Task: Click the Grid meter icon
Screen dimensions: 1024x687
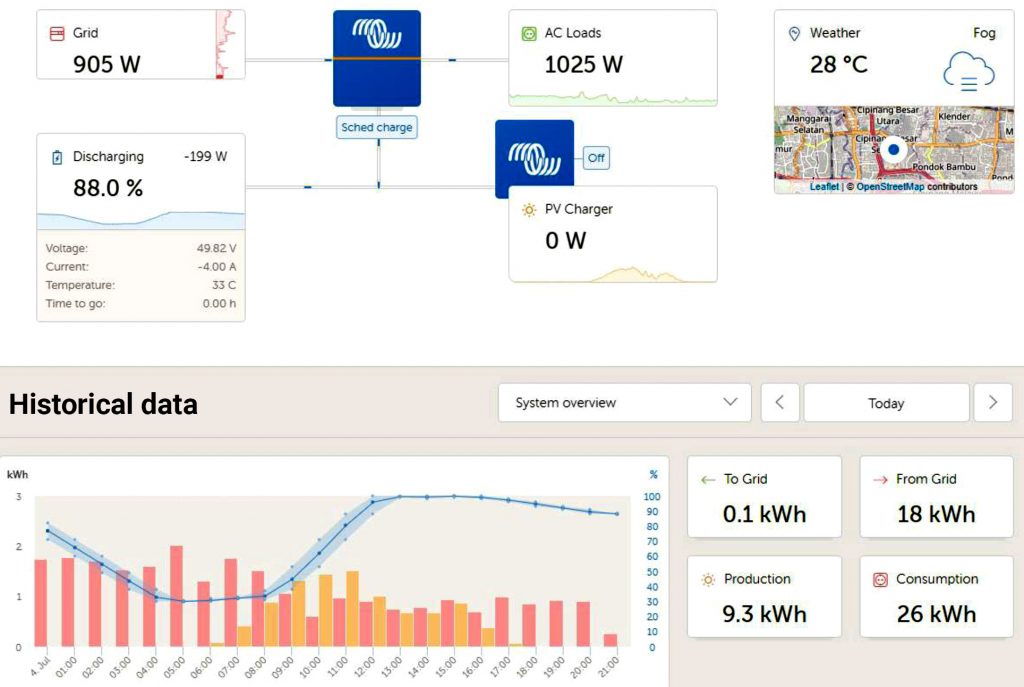Action: coord(57,33)
